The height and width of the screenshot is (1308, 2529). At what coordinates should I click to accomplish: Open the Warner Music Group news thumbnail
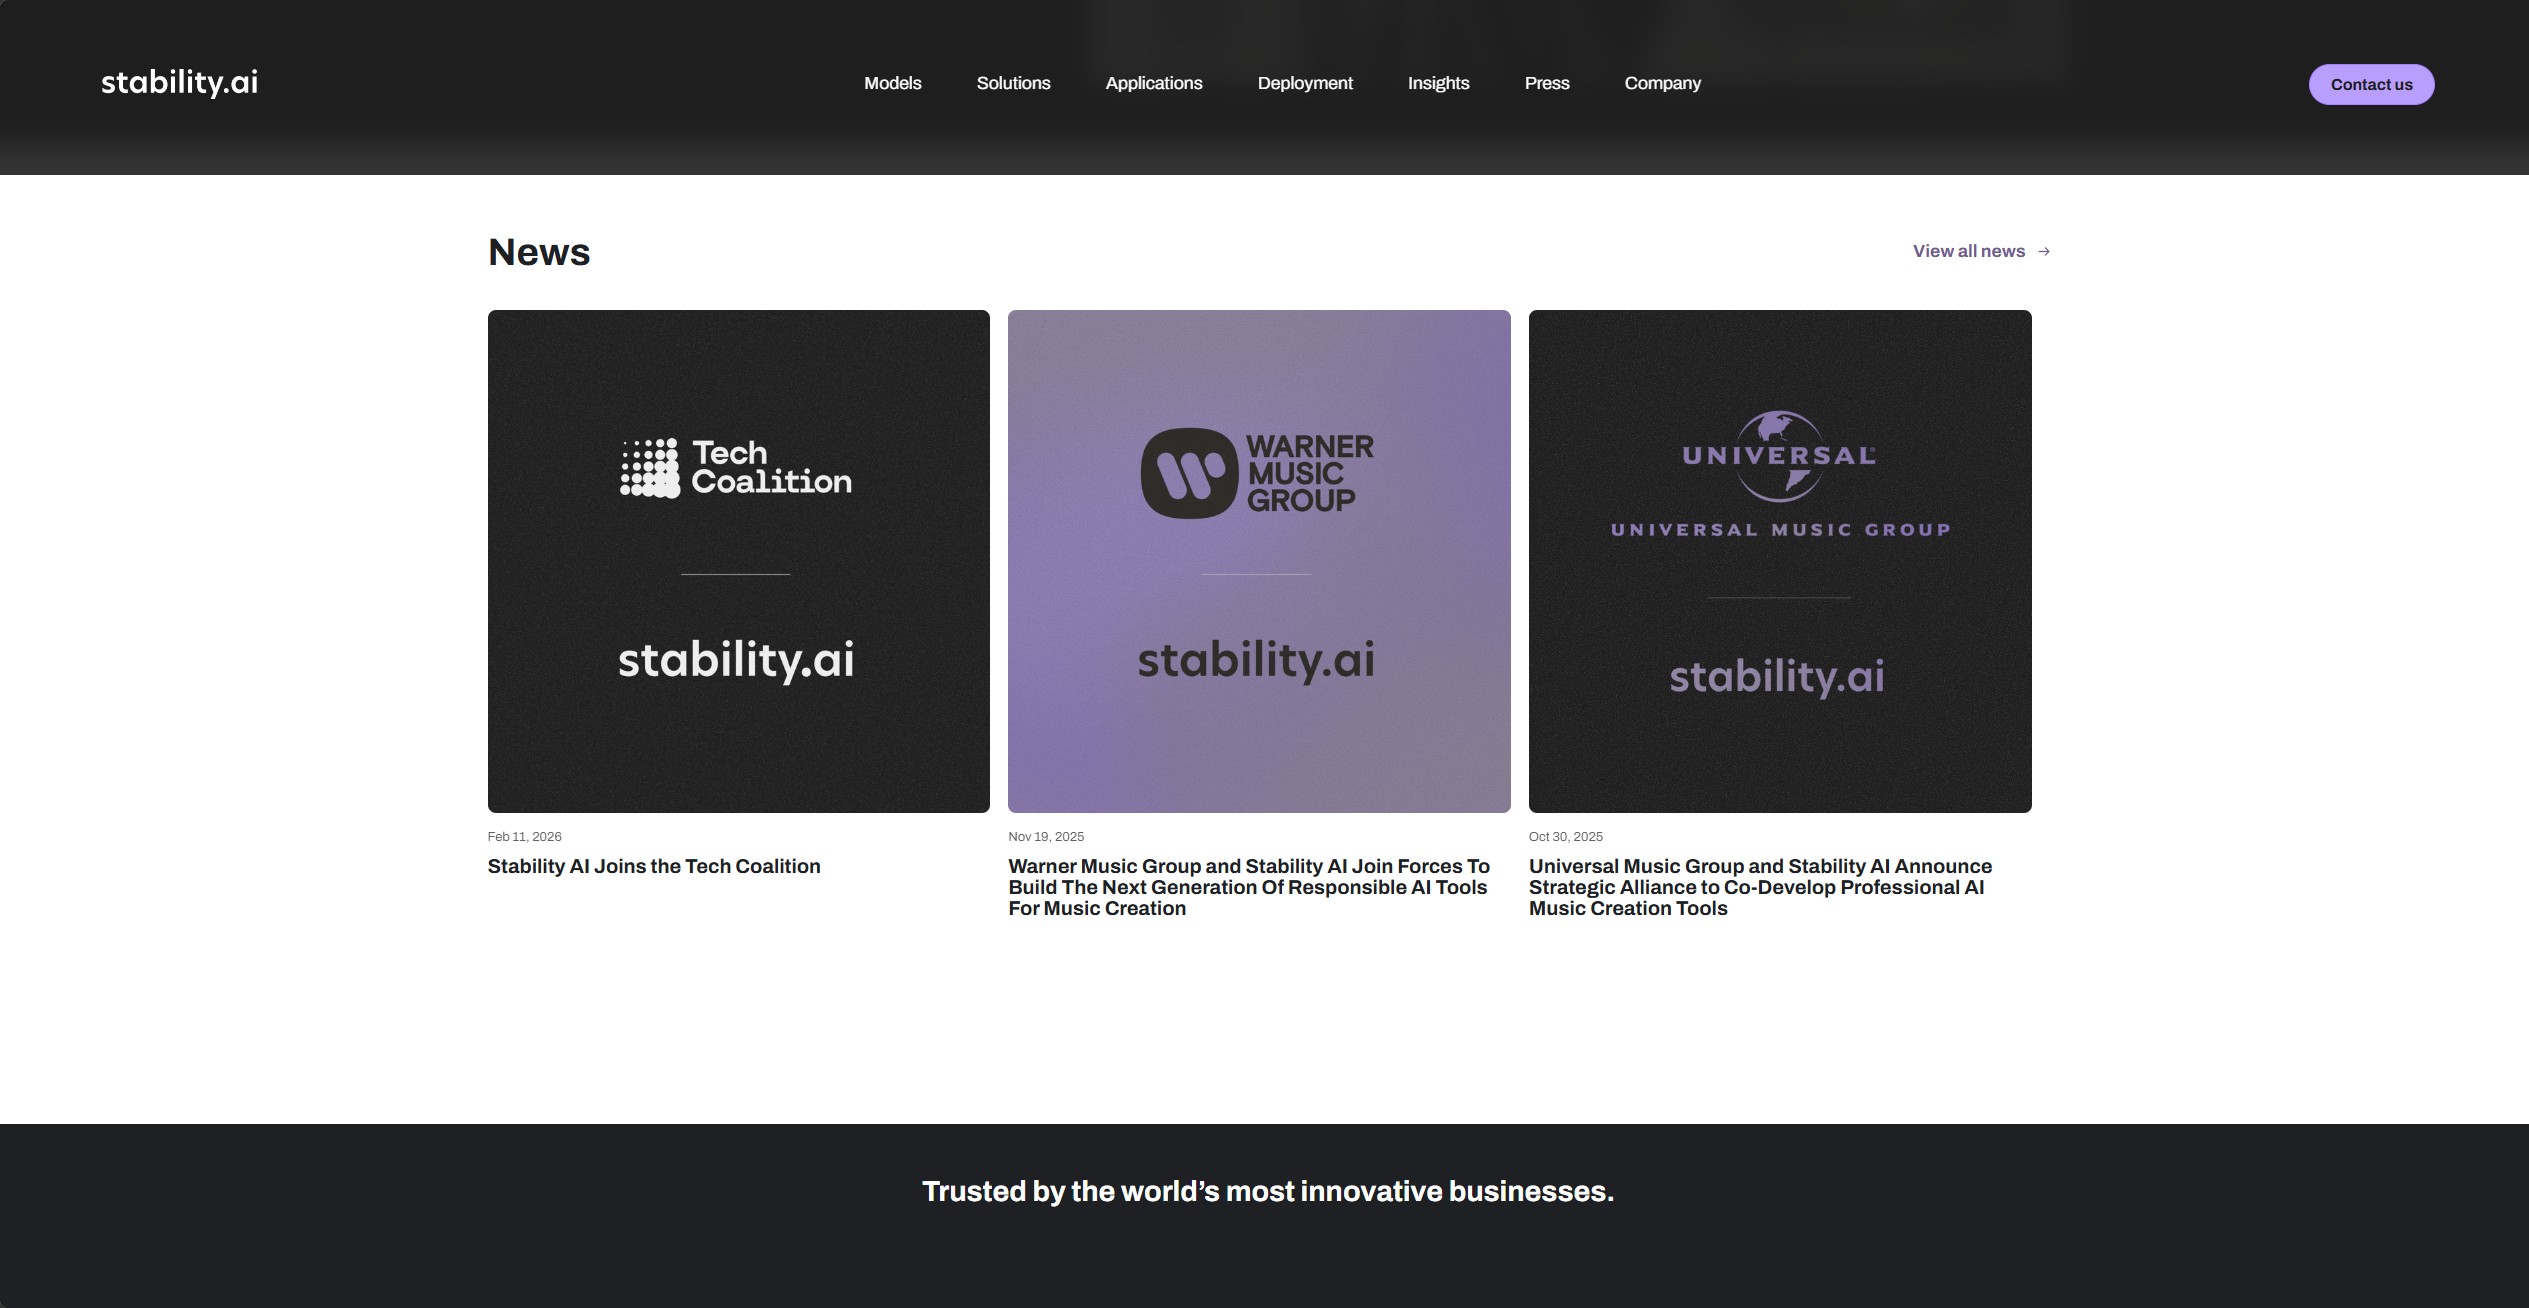[1259, 561]
